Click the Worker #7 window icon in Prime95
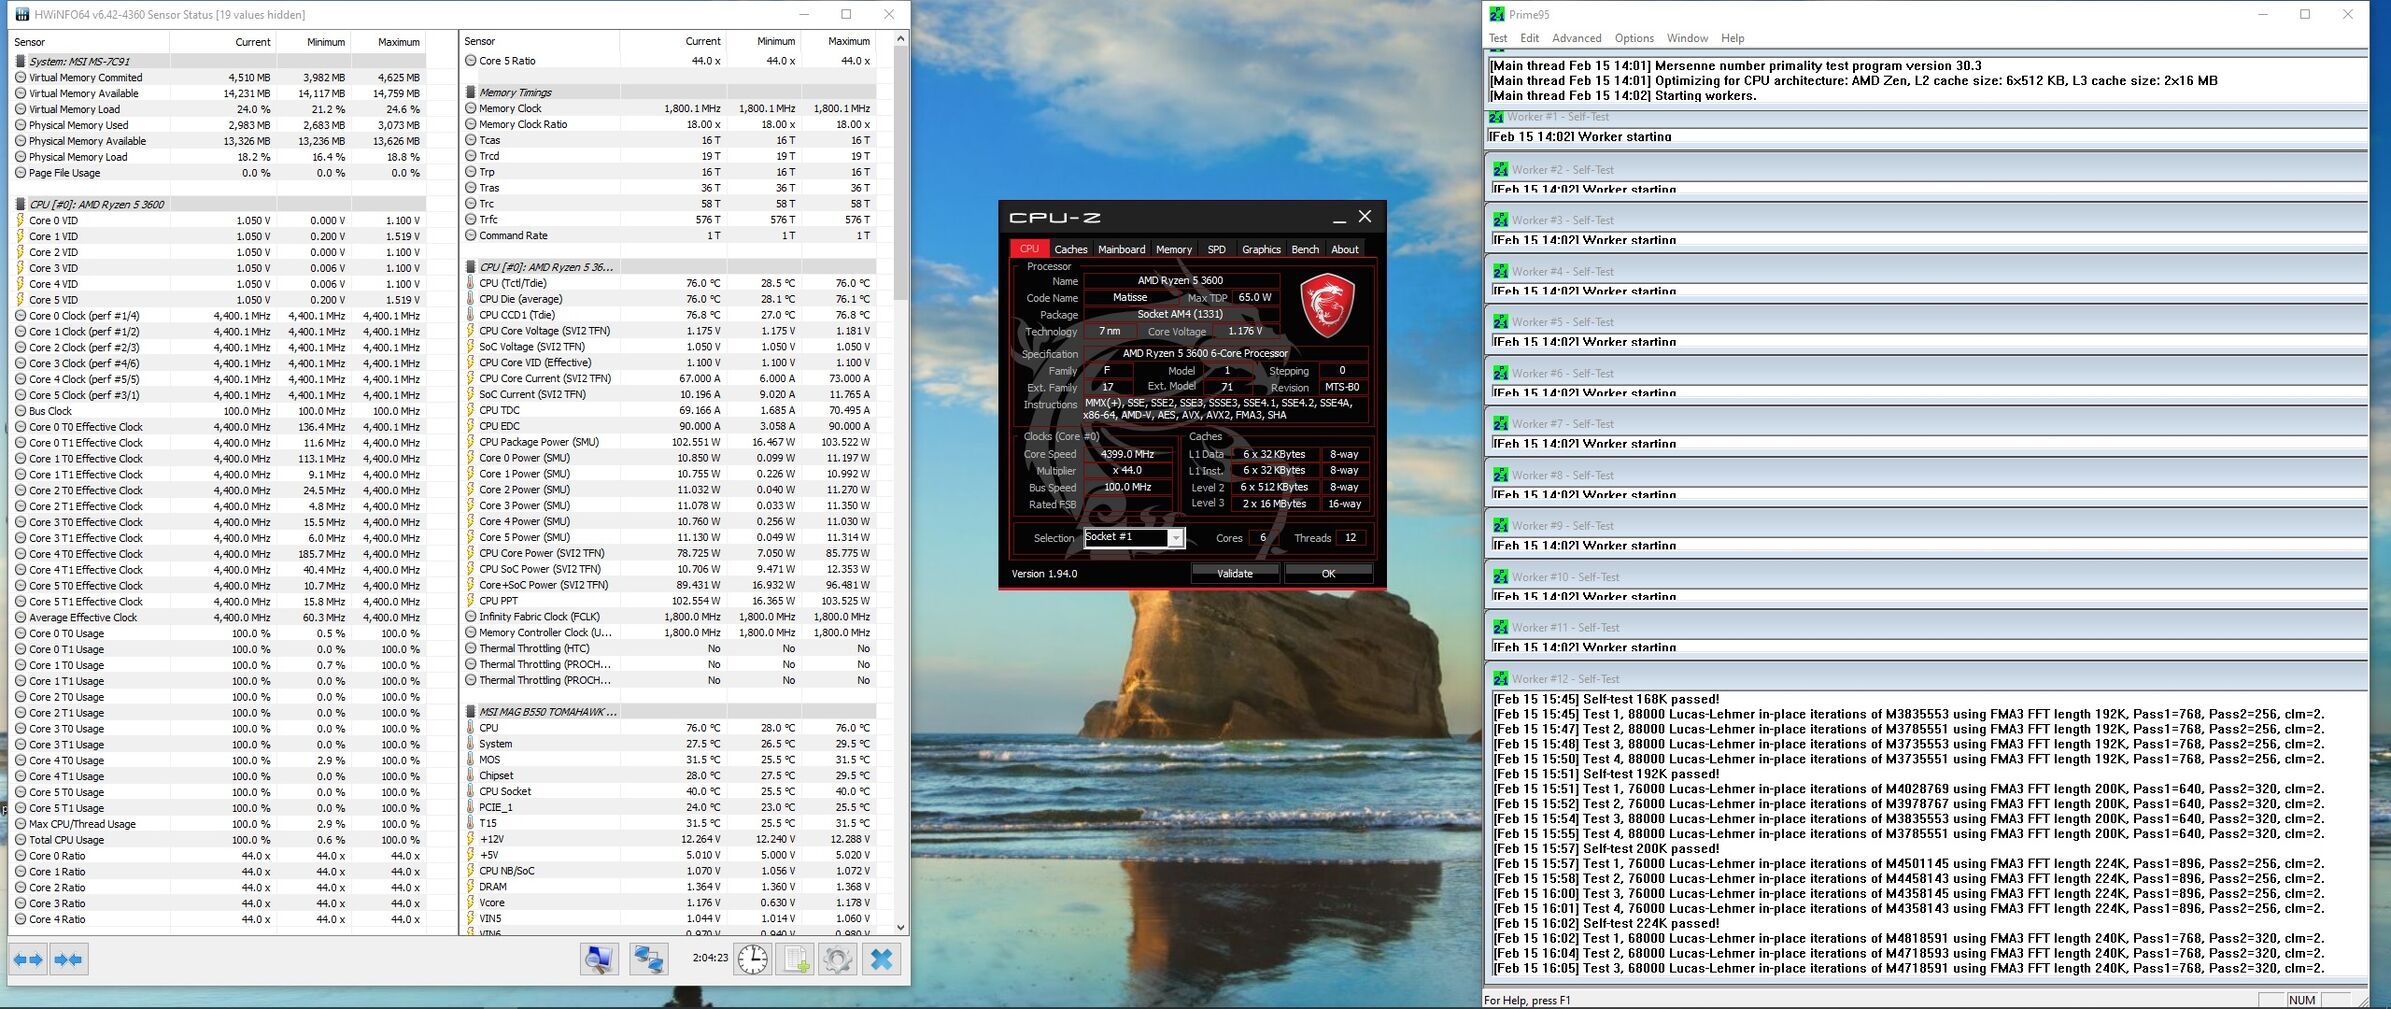2391x1009 pixels. click(x=1500, y=424)
